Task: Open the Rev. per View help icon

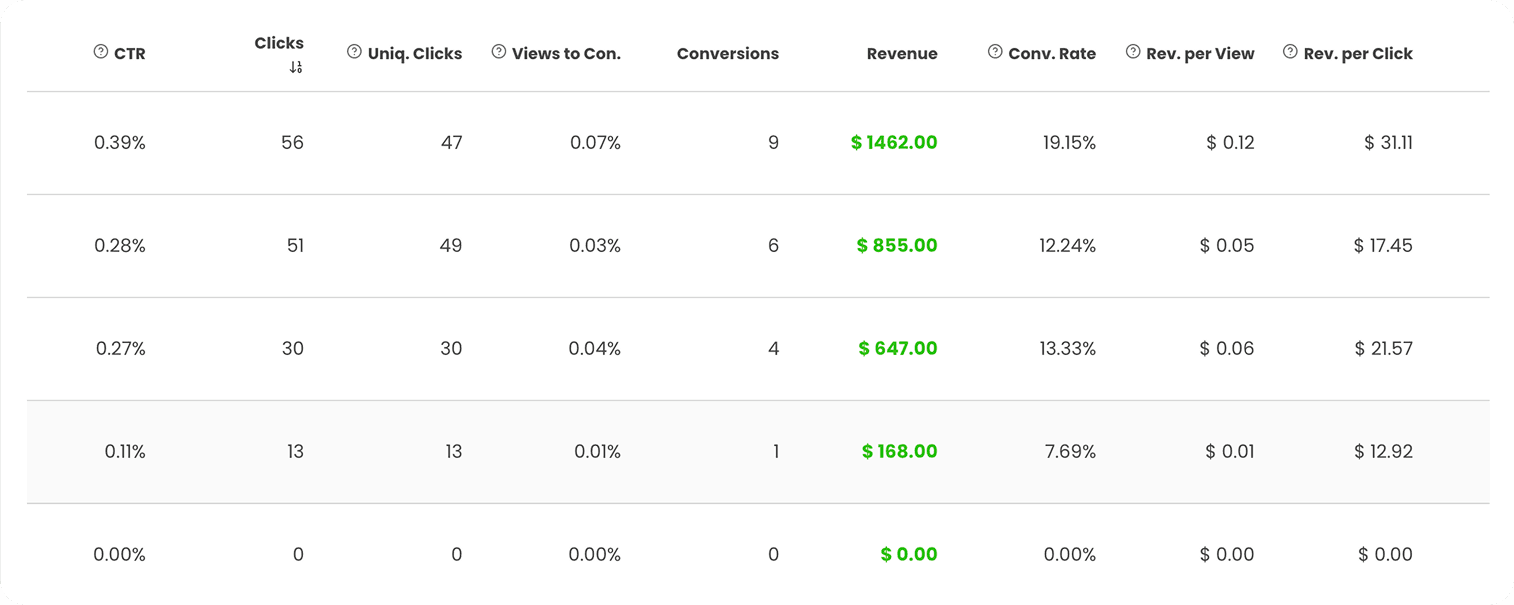Action: (x=1131, y=53)
